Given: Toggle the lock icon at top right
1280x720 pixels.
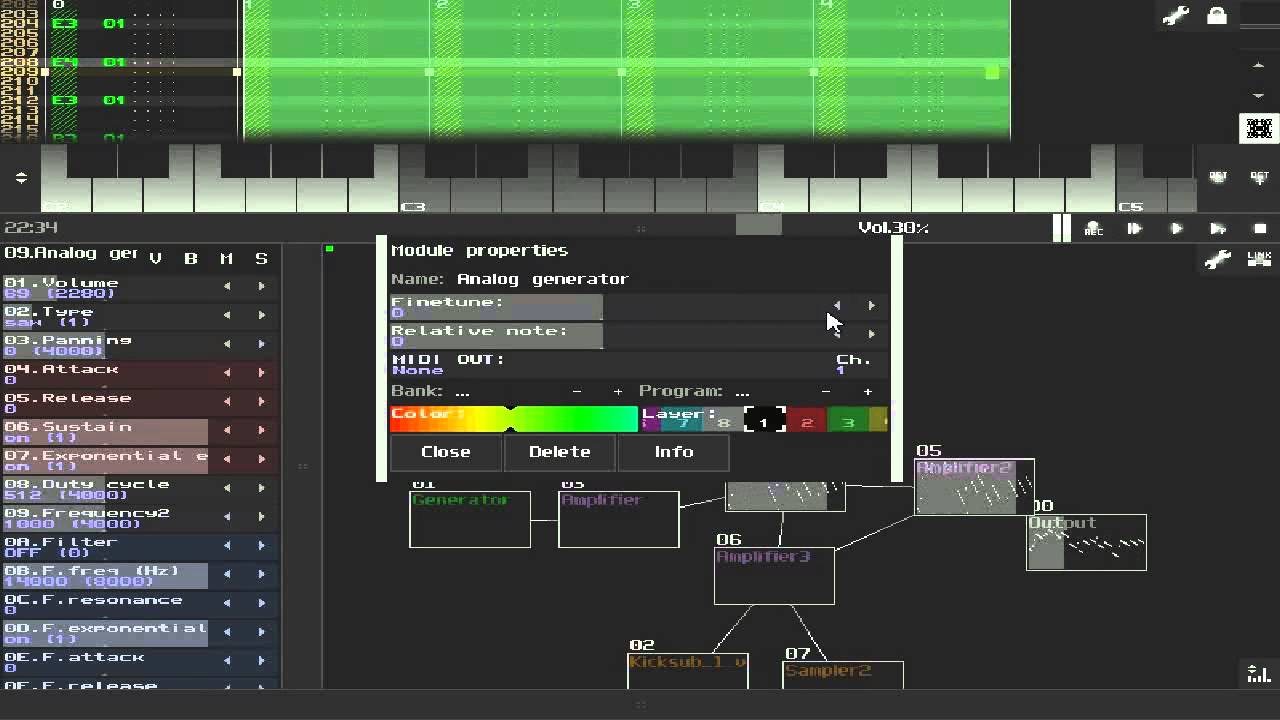Looking at the screenshot, I should click(x=1217, y=16).
